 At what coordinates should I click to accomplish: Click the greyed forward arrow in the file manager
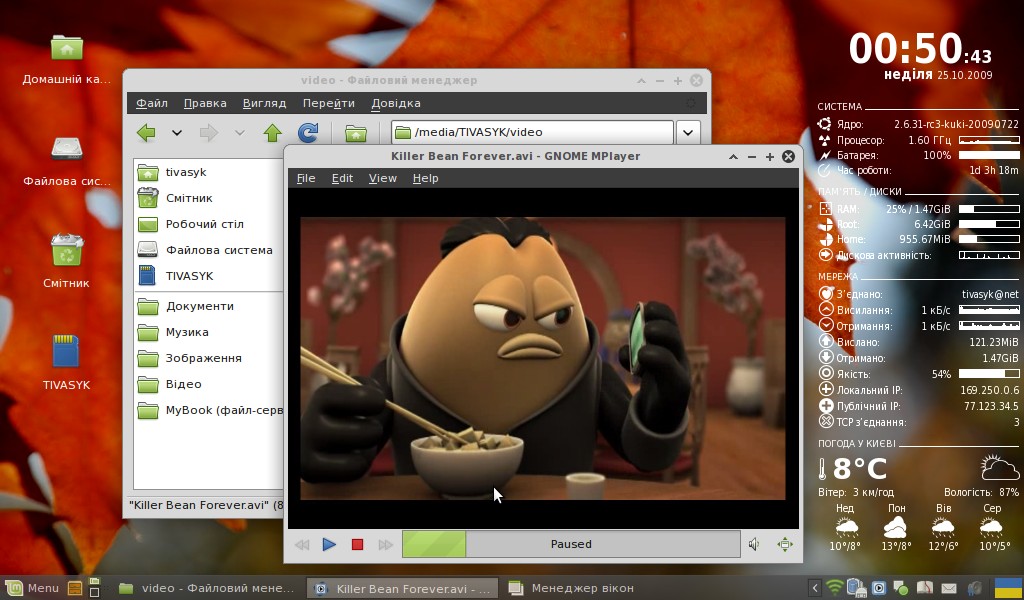(x=209, y=133)
